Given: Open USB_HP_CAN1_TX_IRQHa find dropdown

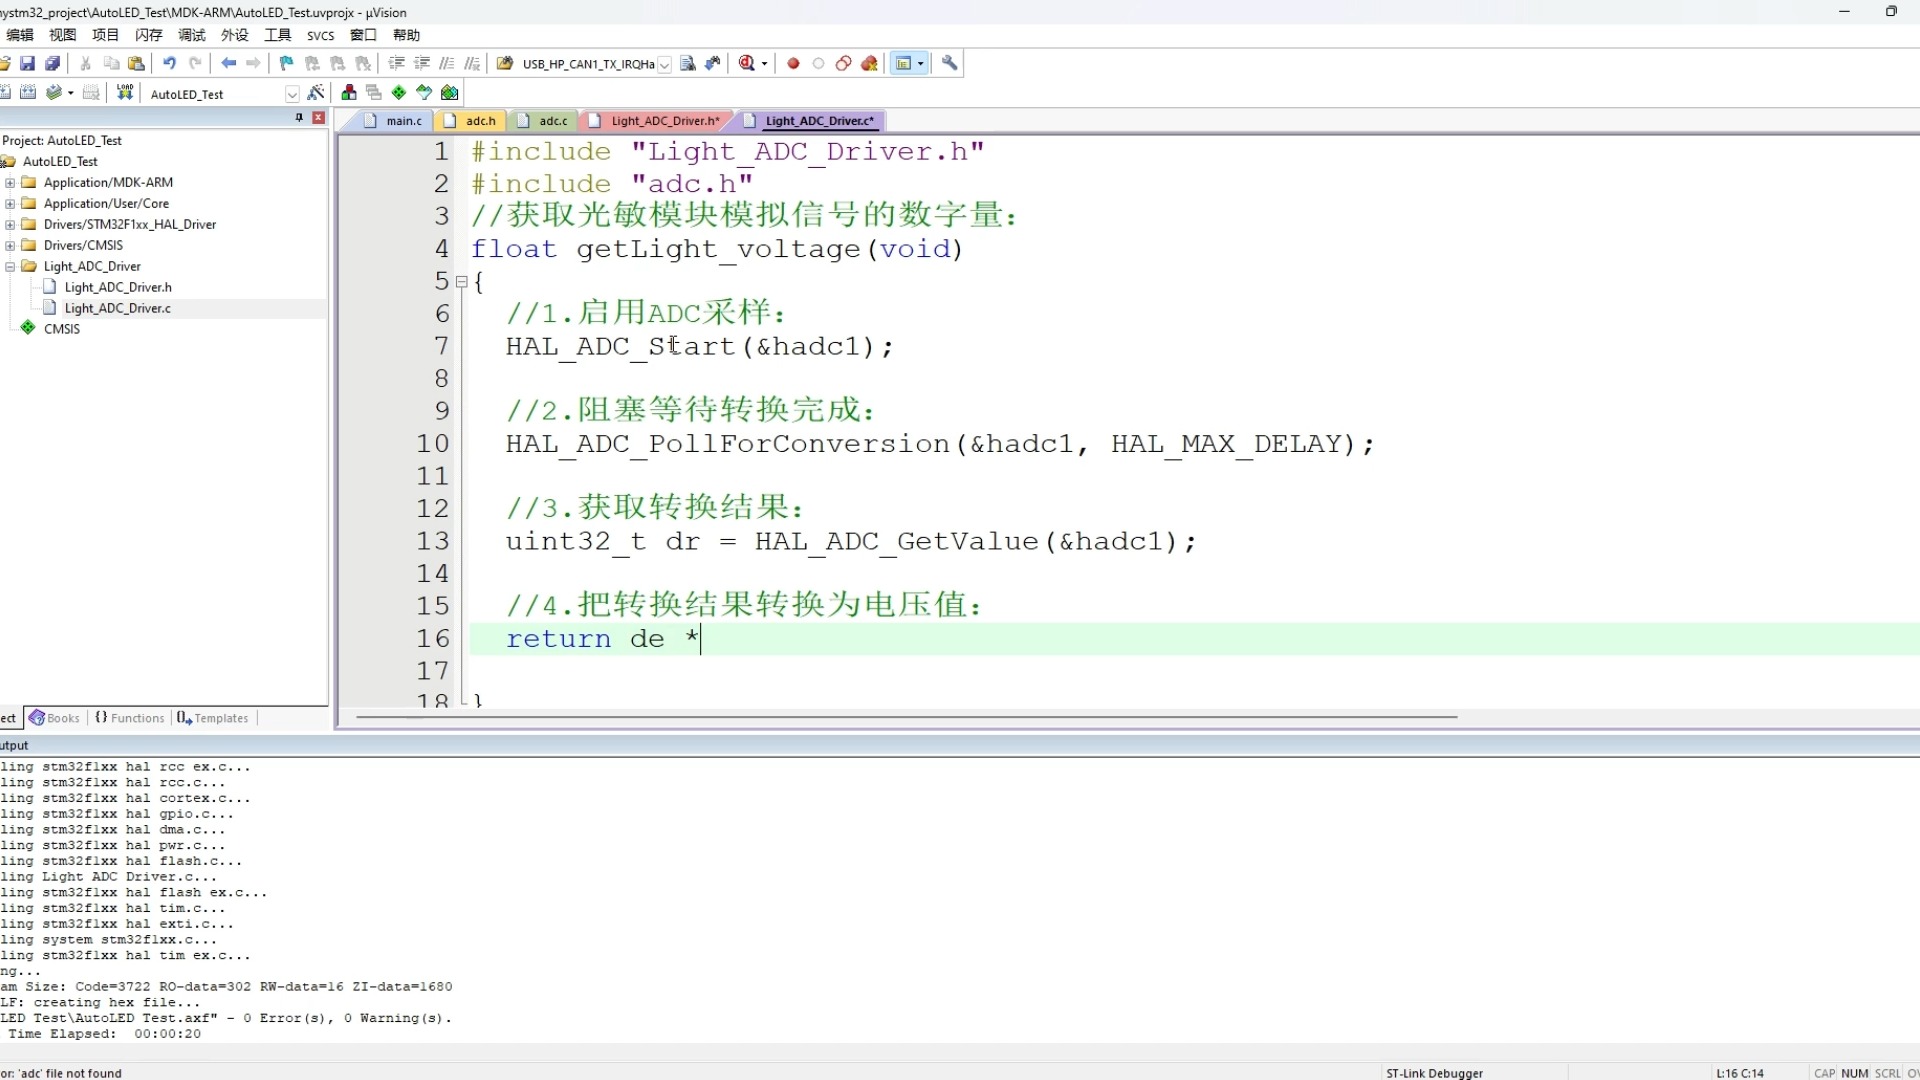Looking at the screenshot, I should 664,64.
